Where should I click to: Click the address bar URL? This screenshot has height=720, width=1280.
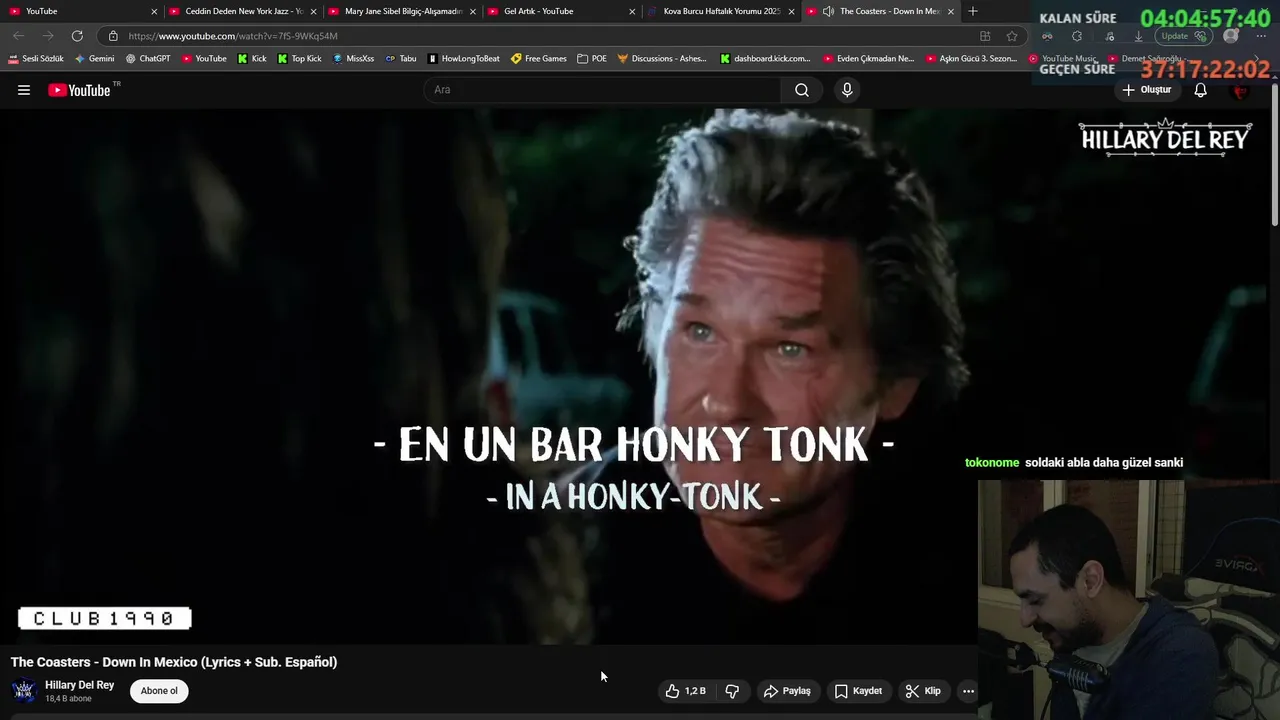point(233,36)
